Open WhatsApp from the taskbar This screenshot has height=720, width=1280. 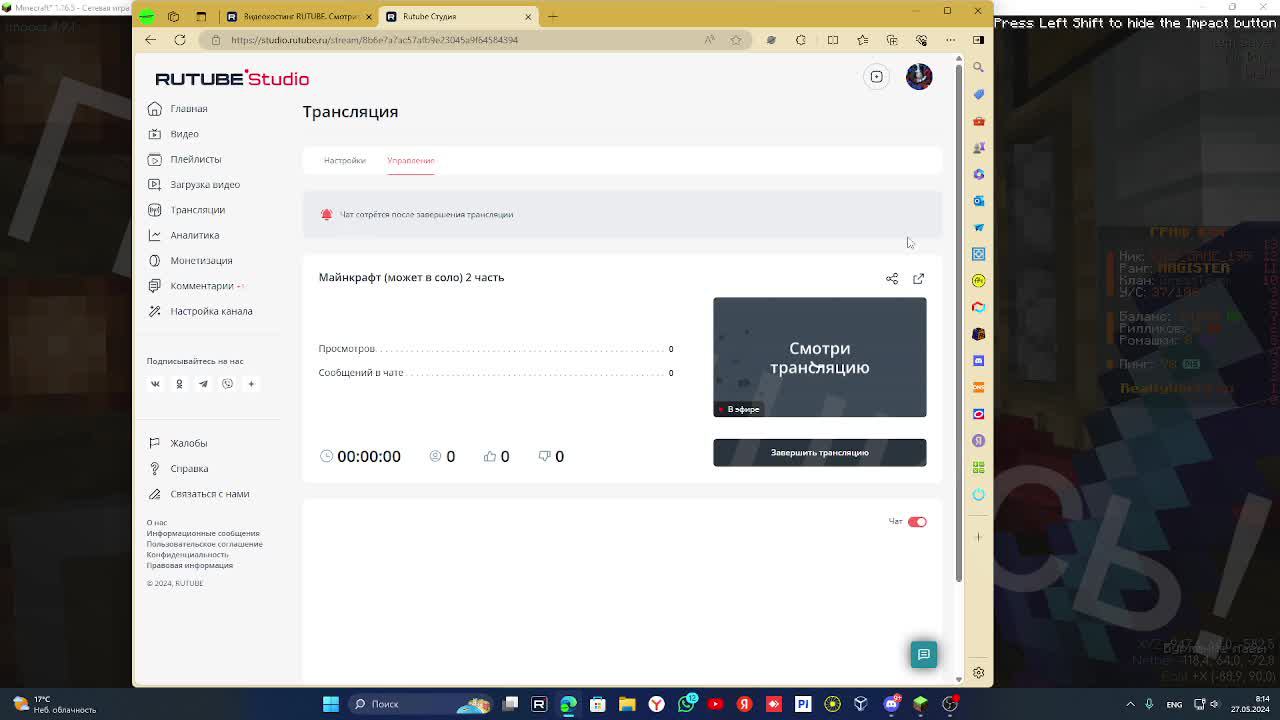pos(686,704)
